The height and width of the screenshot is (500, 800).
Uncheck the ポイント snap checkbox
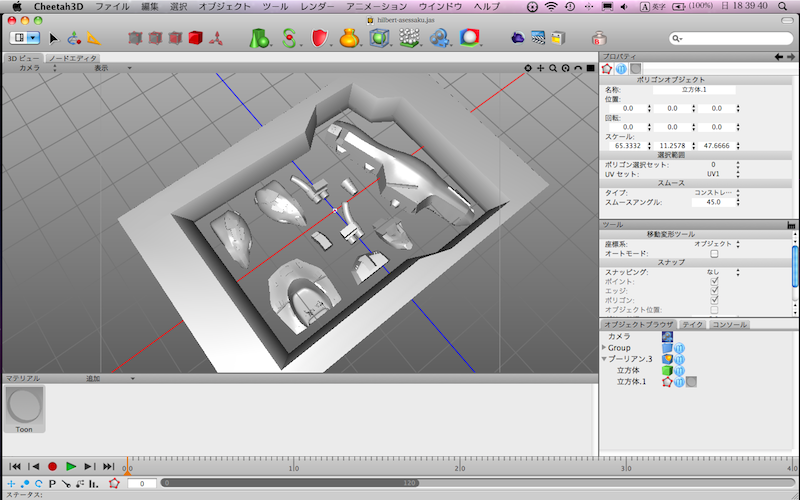714,281
